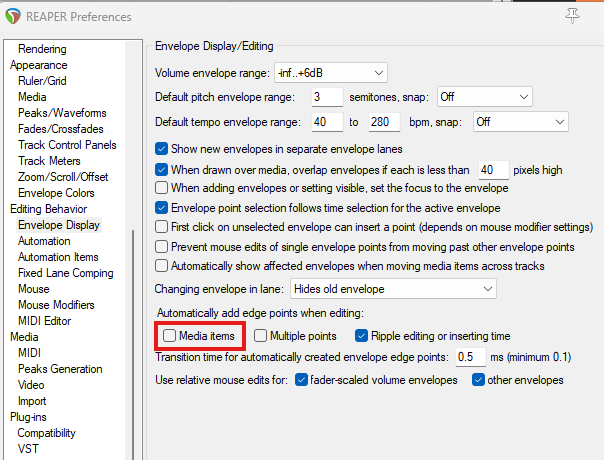Enable prevent mouse edits moving past points
Viewport: 604px width, 460px height.
coord(161,247)
